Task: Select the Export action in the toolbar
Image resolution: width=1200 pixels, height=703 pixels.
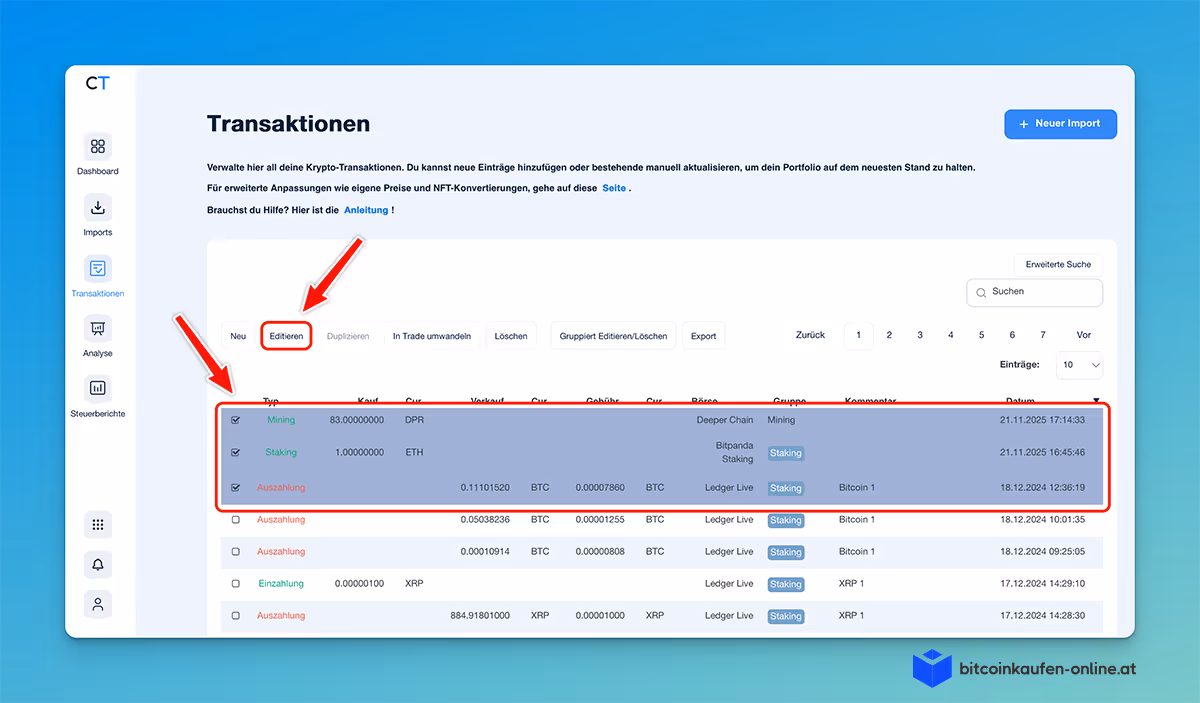Action: 703,336
